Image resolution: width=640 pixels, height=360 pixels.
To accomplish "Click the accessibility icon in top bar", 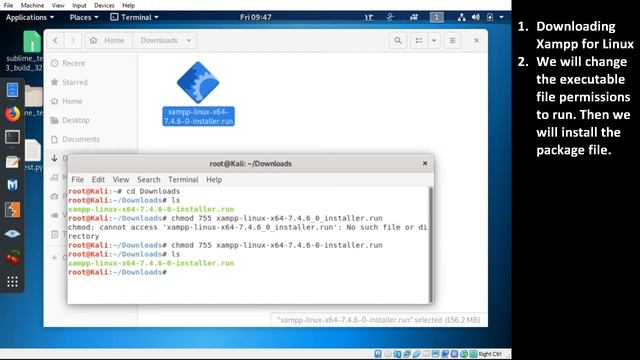I will tap(390, 17).
